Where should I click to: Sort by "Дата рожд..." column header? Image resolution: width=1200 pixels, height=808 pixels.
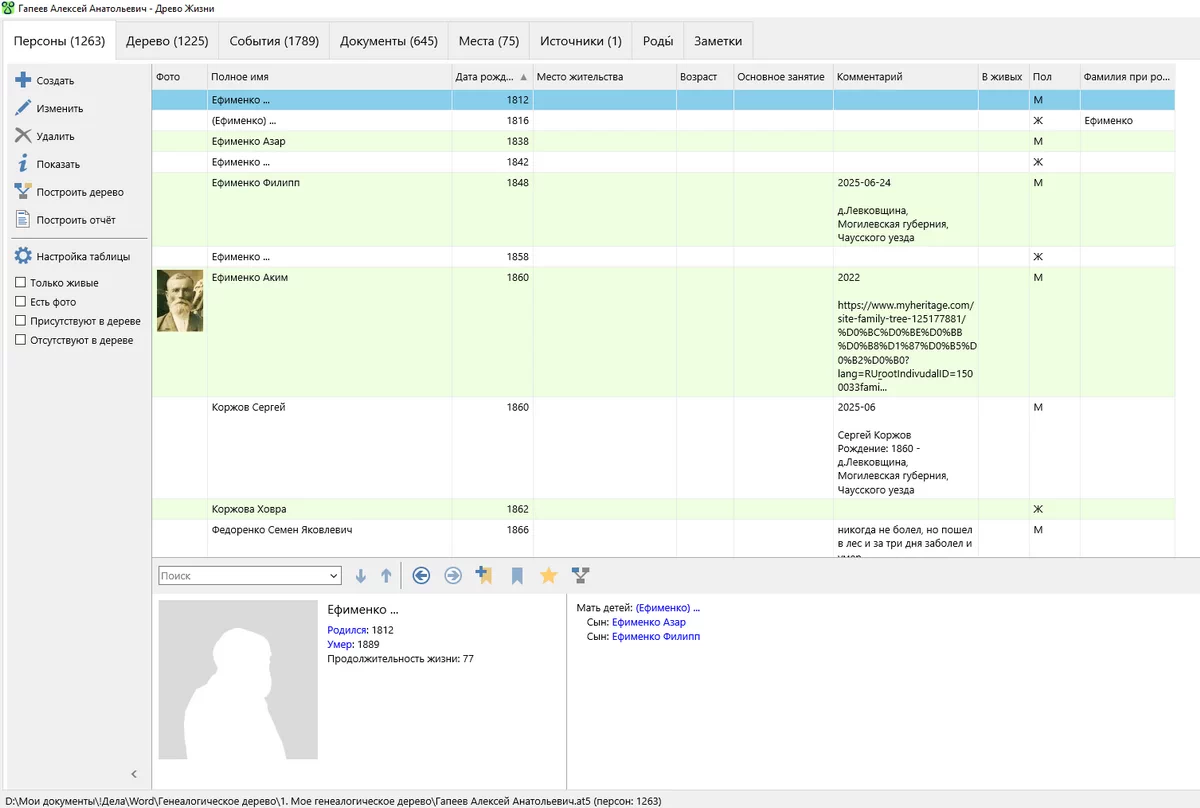coord(491,77)
